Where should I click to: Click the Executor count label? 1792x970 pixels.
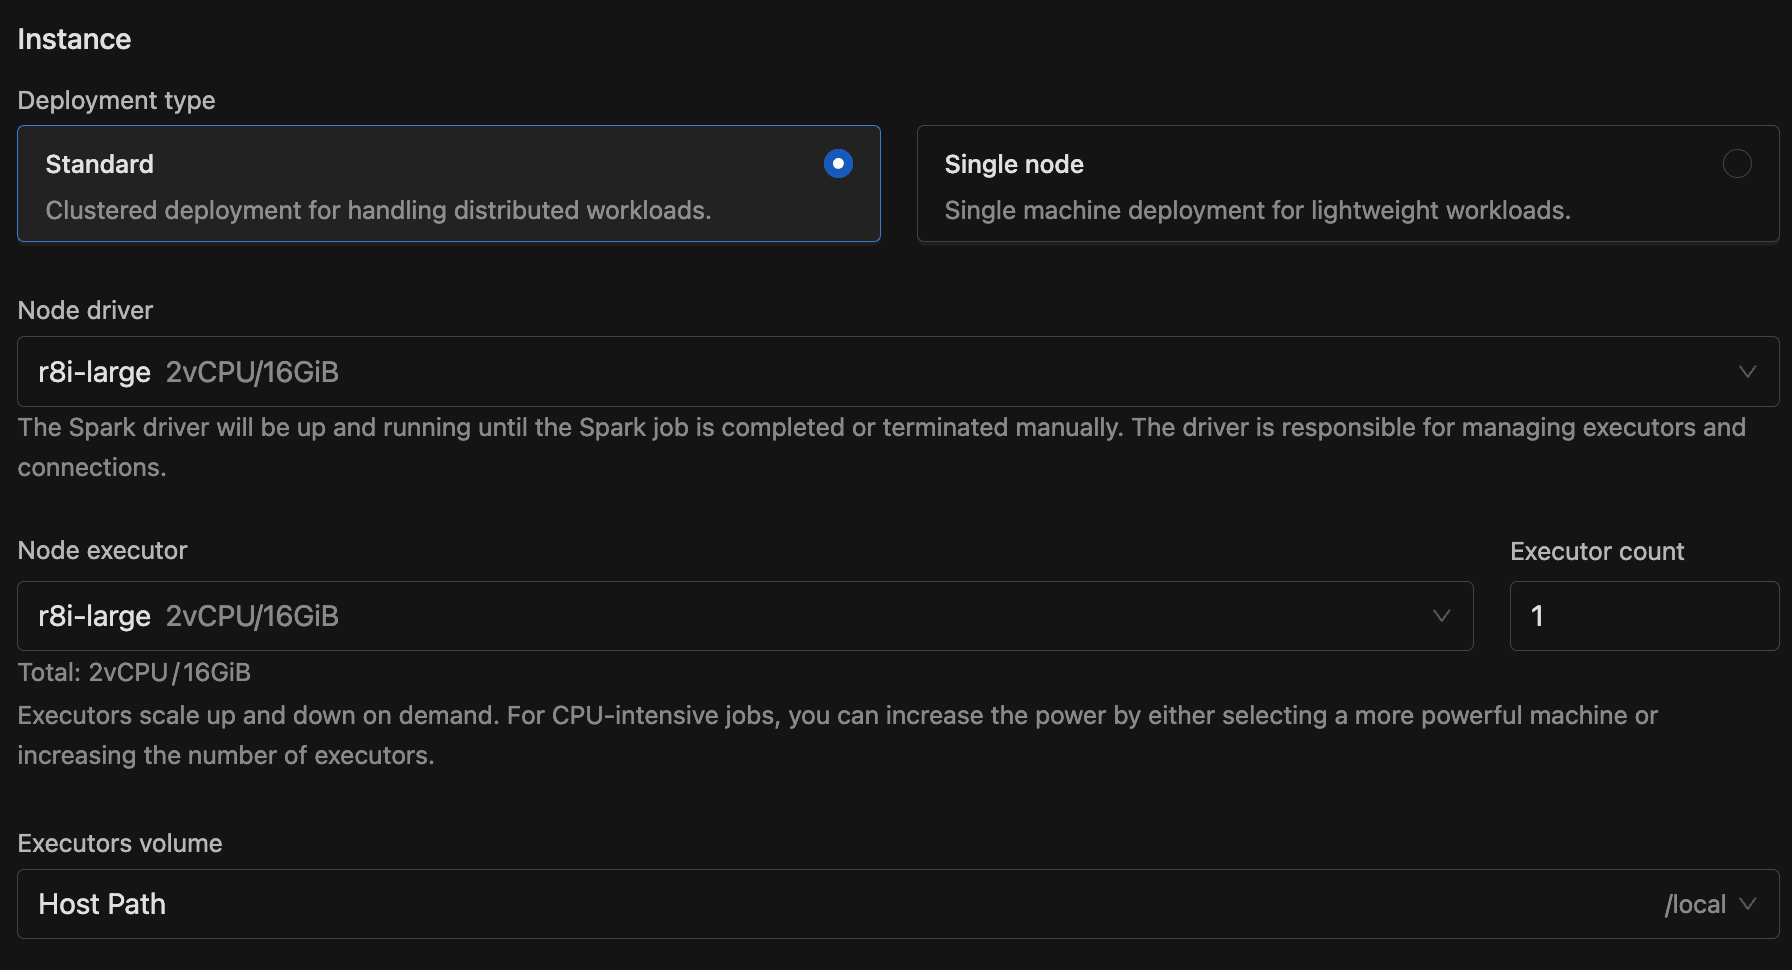1596,551
